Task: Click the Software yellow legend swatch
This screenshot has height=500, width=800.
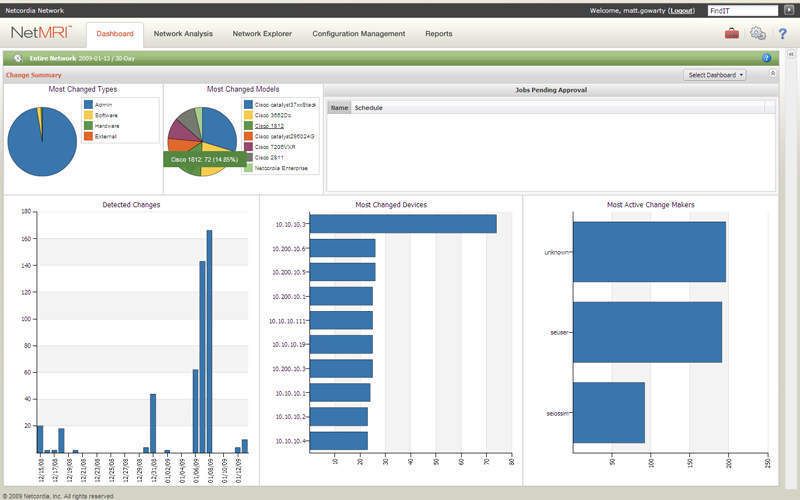Action: point(88,115)
